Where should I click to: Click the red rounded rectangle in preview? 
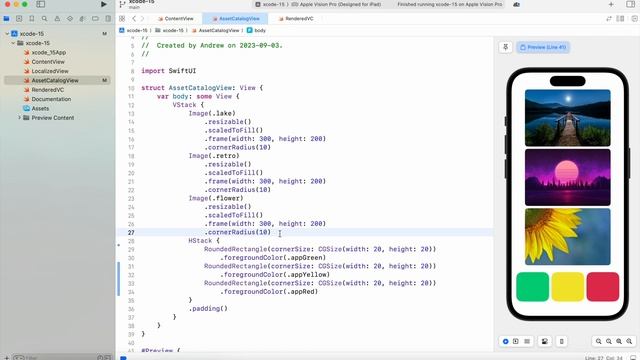click(x=603, y=287)
